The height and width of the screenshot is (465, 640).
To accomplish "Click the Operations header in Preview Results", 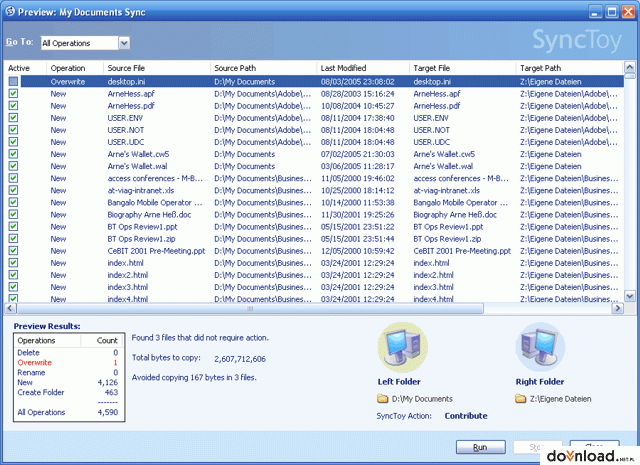I will click(47, 340).
